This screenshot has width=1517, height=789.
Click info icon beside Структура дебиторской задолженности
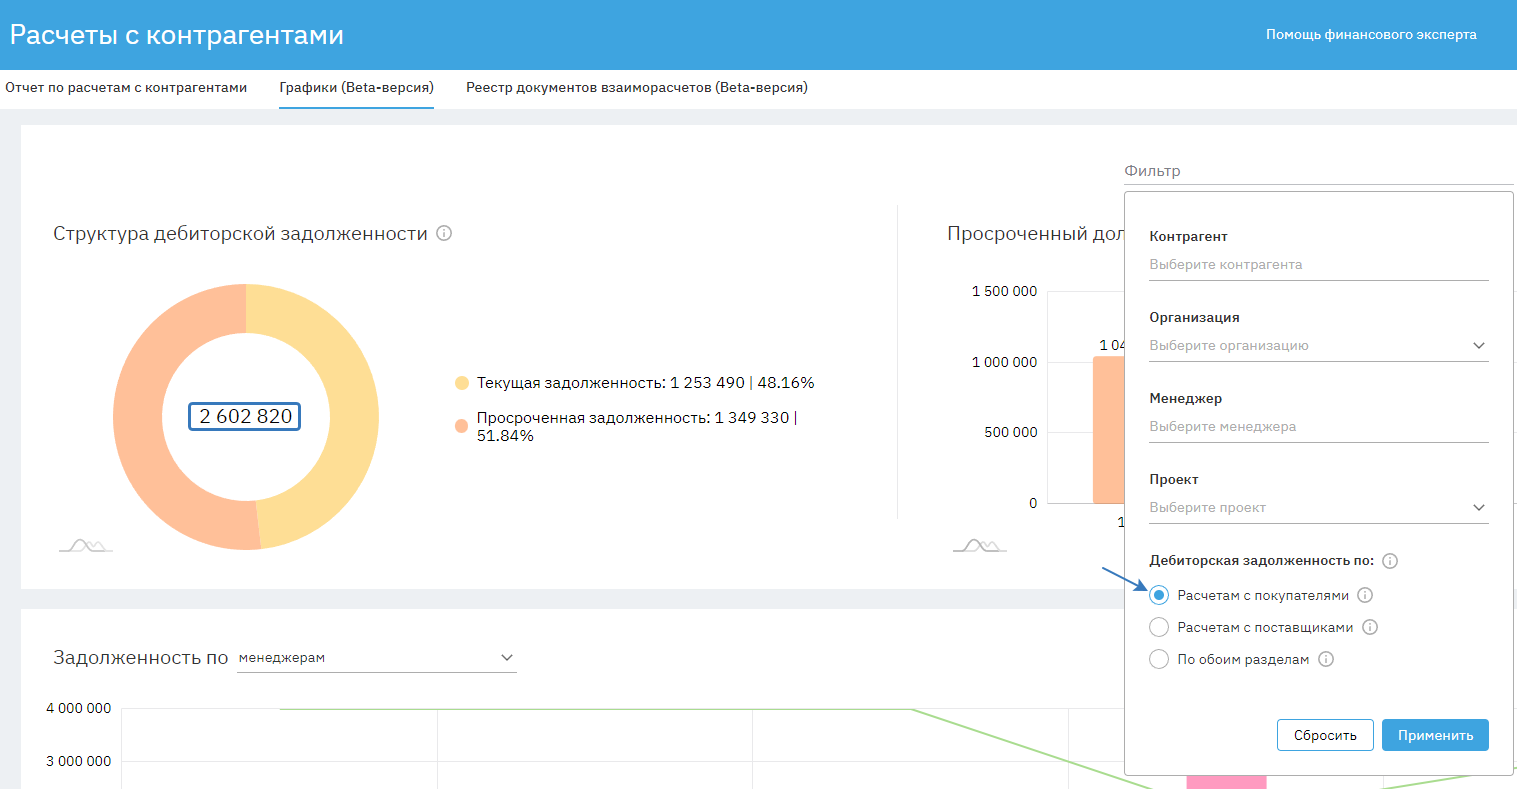[x=445, y=233]
